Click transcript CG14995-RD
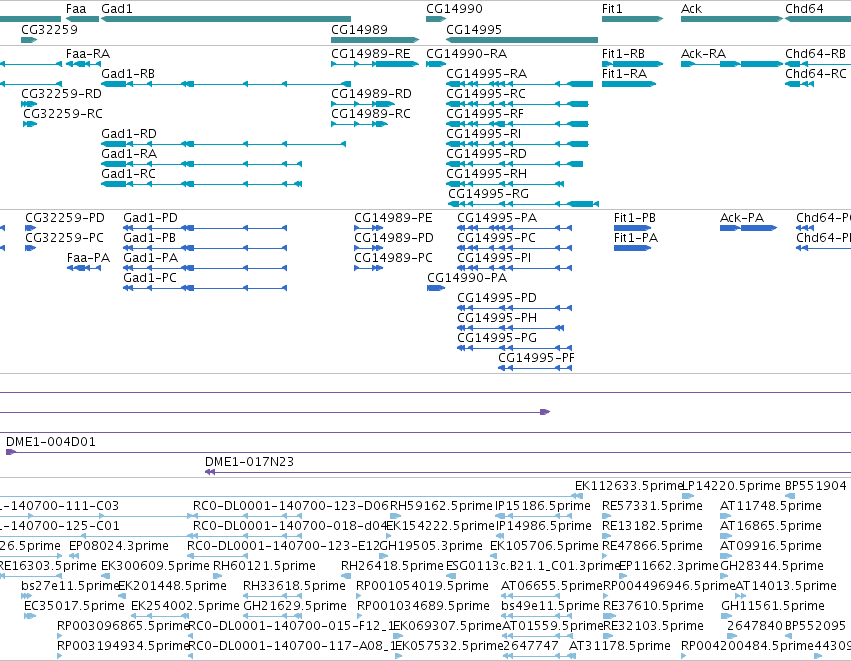This screenshot has height=661, width=851. click(x=487, y=154)
